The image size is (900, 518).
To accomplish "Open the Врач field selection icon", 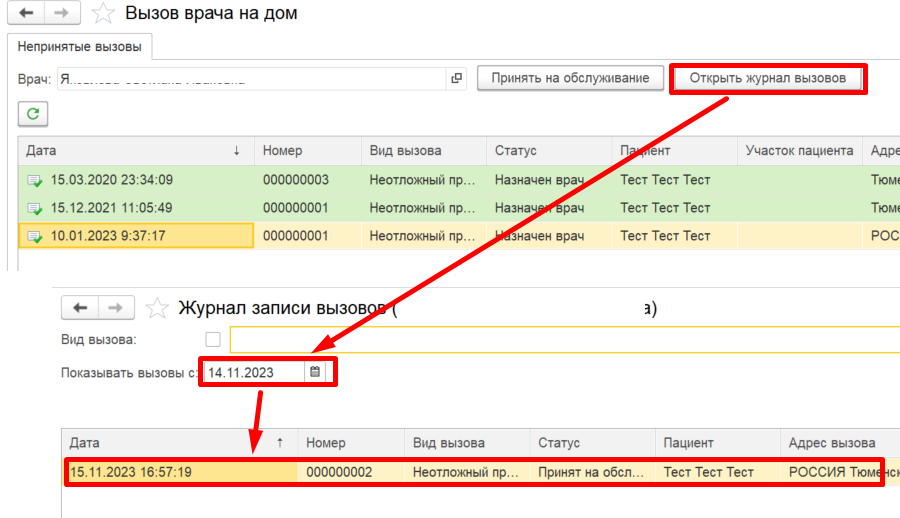I will point(457,78).
